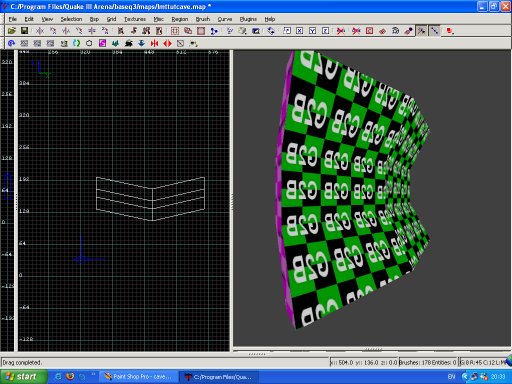This screenshot has height=384, width=512.
Task: Click the red outward-pointing diamond arrows icon
Action: [167, 43]
